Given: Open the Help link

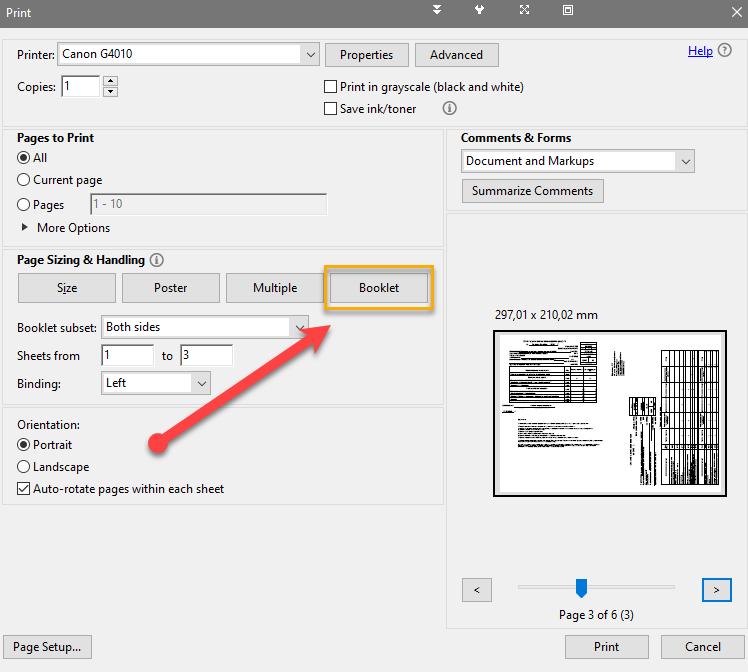Looking at the screenshot, I should [700, 51].
